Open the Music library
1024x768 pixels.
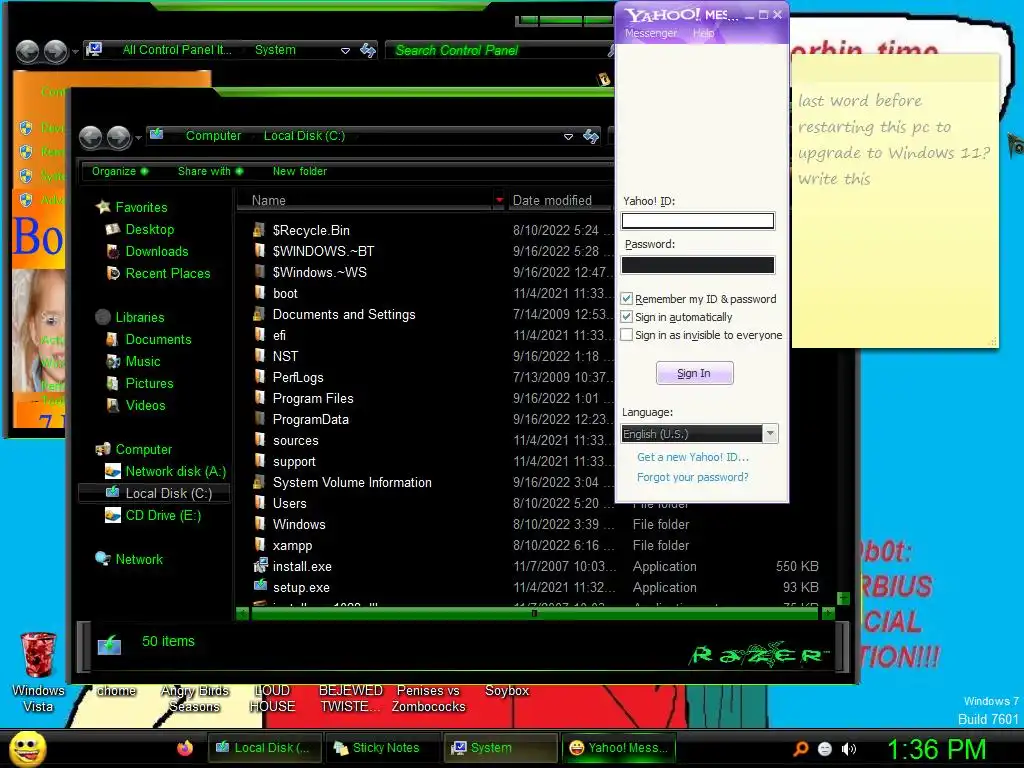(142, 362)
